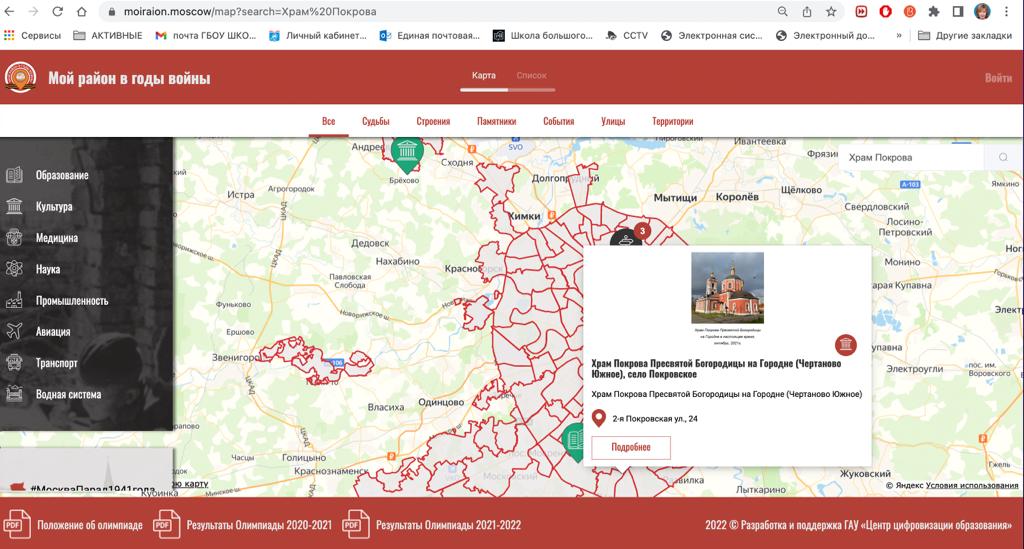The image size is (1024, 549).
Task: Open Chrome three-dot menu
Action: [x=1006, y=12]
